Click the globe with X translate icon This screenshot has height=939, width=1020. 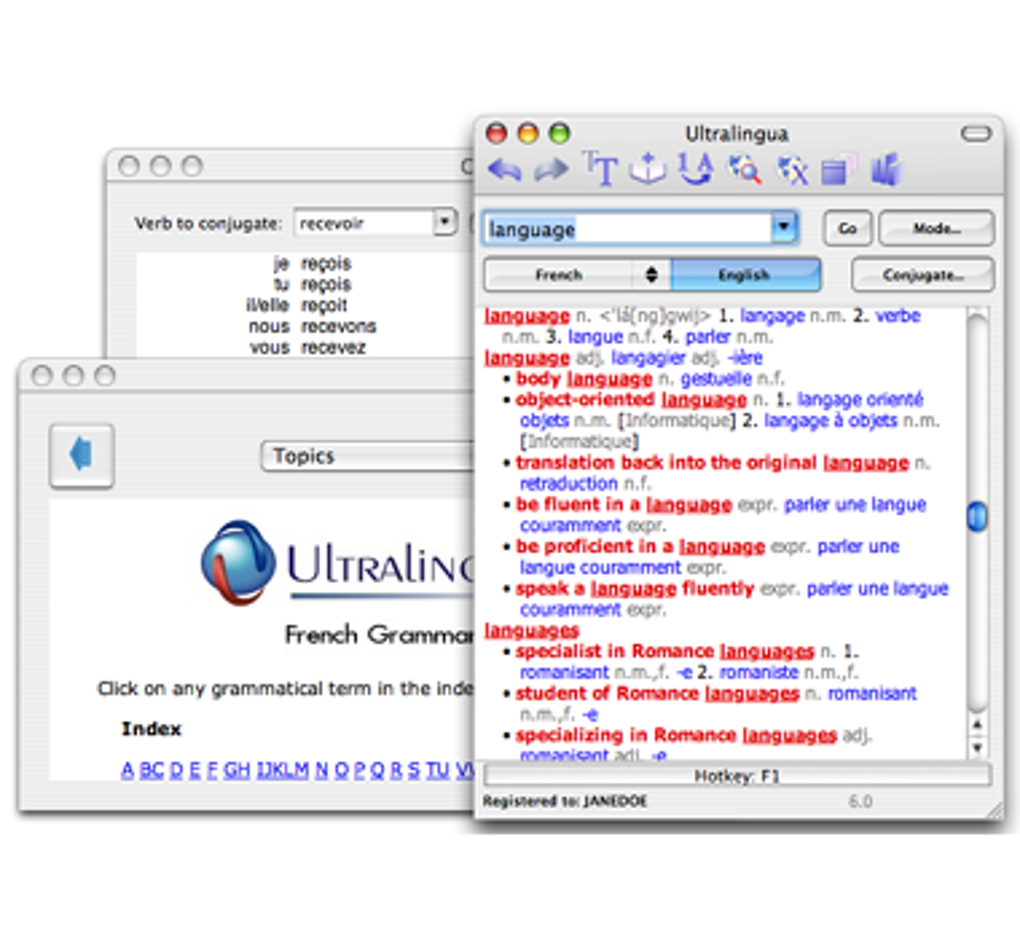(x=792, y=169)
